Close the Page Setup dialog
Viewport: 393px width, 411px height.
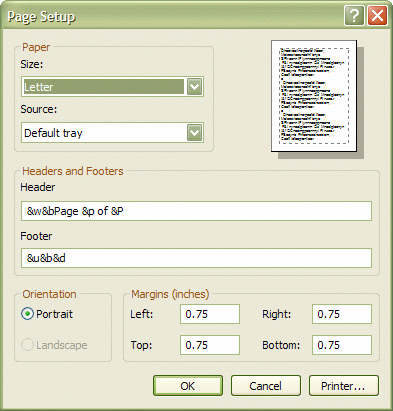coord(378,16)
